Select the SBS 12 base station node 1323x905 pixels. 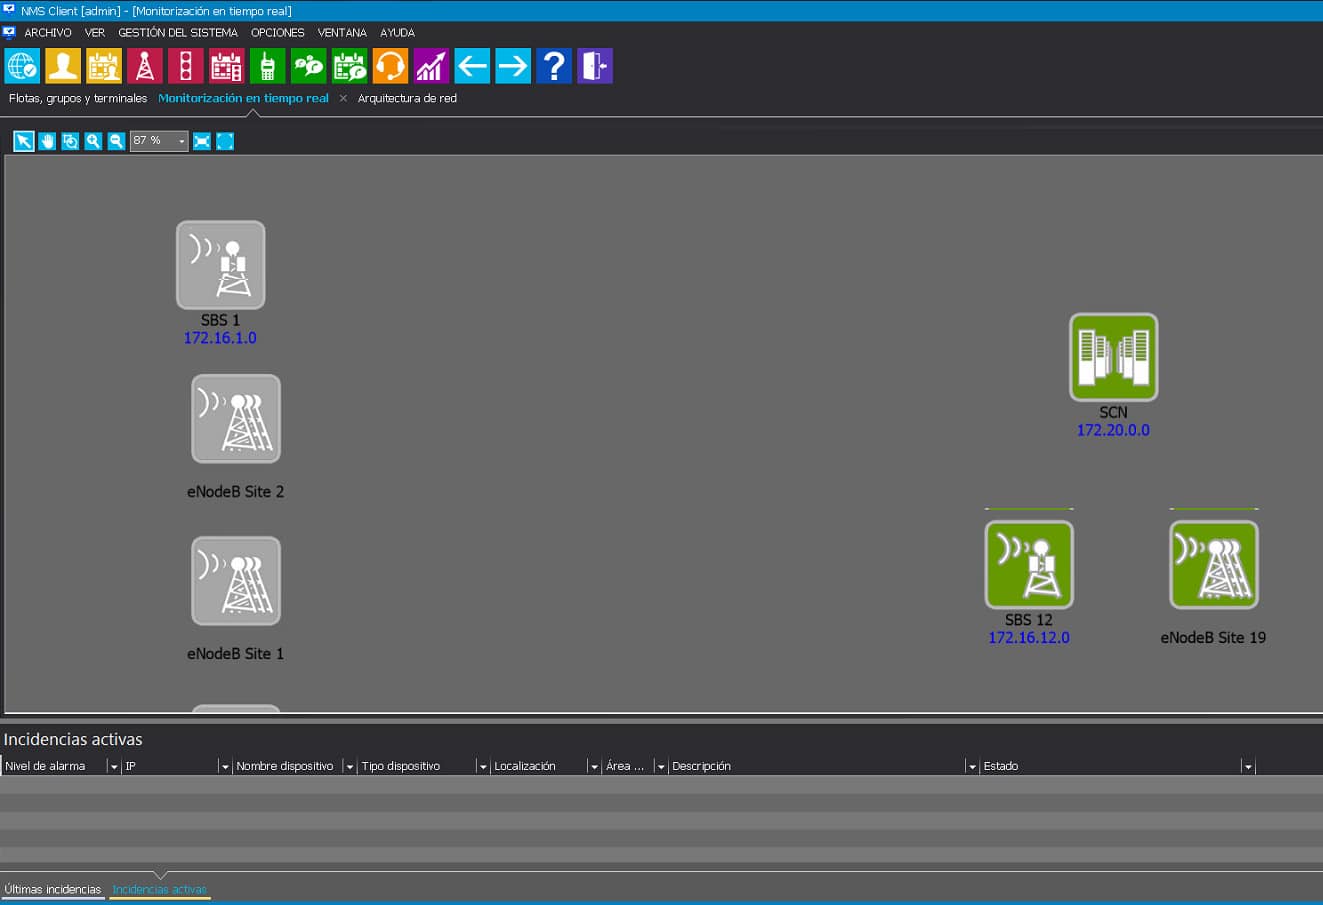tap(1029, 565)
